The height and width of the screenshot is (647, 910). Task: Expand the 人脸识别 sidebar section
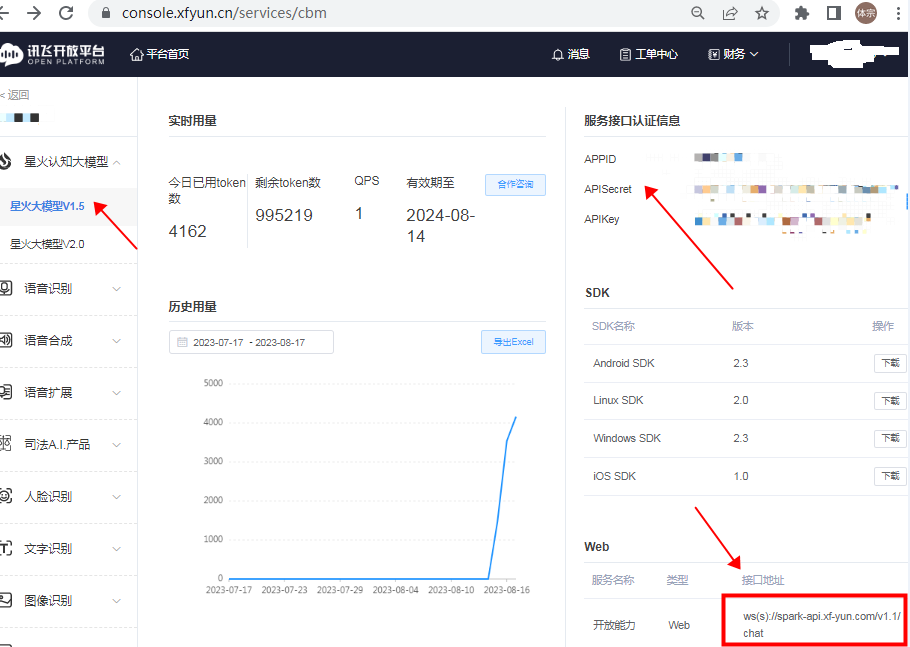coord(117,497)
